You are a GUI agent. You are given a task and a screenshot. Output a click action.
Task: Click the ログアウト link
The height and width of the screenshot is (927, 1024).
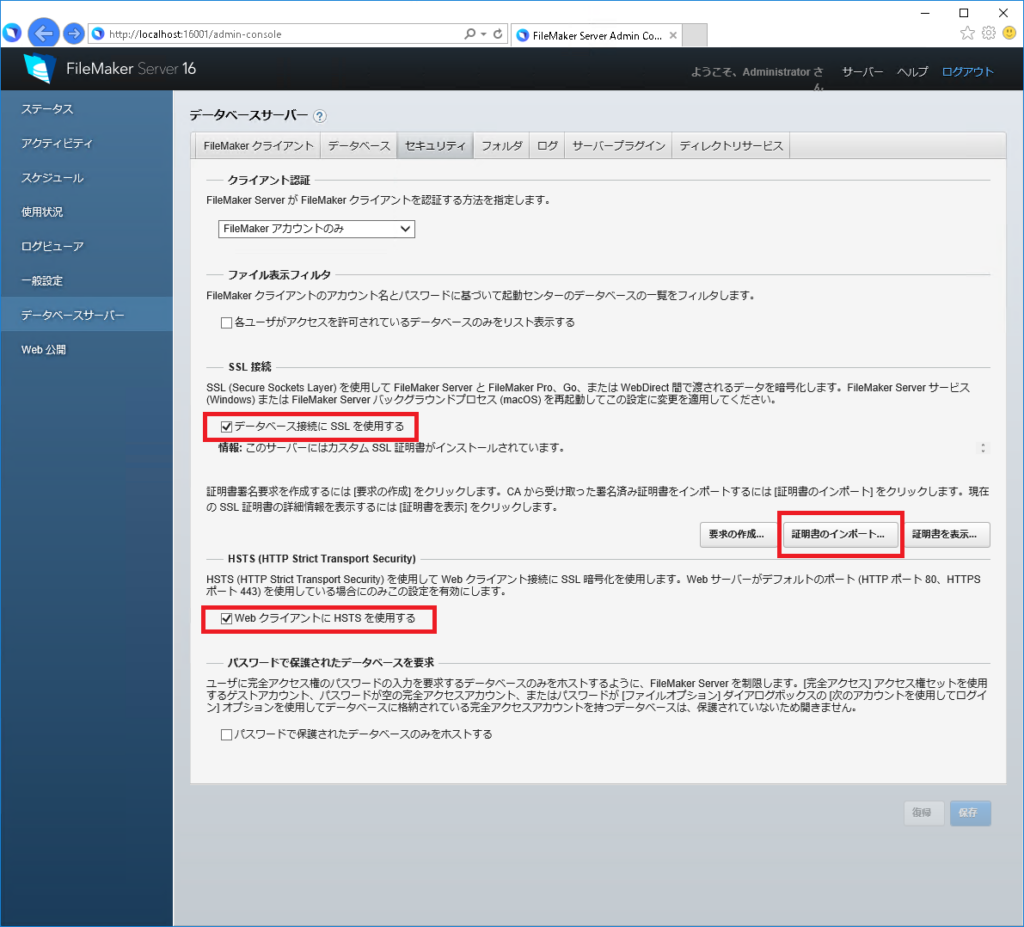click(967, 72)
